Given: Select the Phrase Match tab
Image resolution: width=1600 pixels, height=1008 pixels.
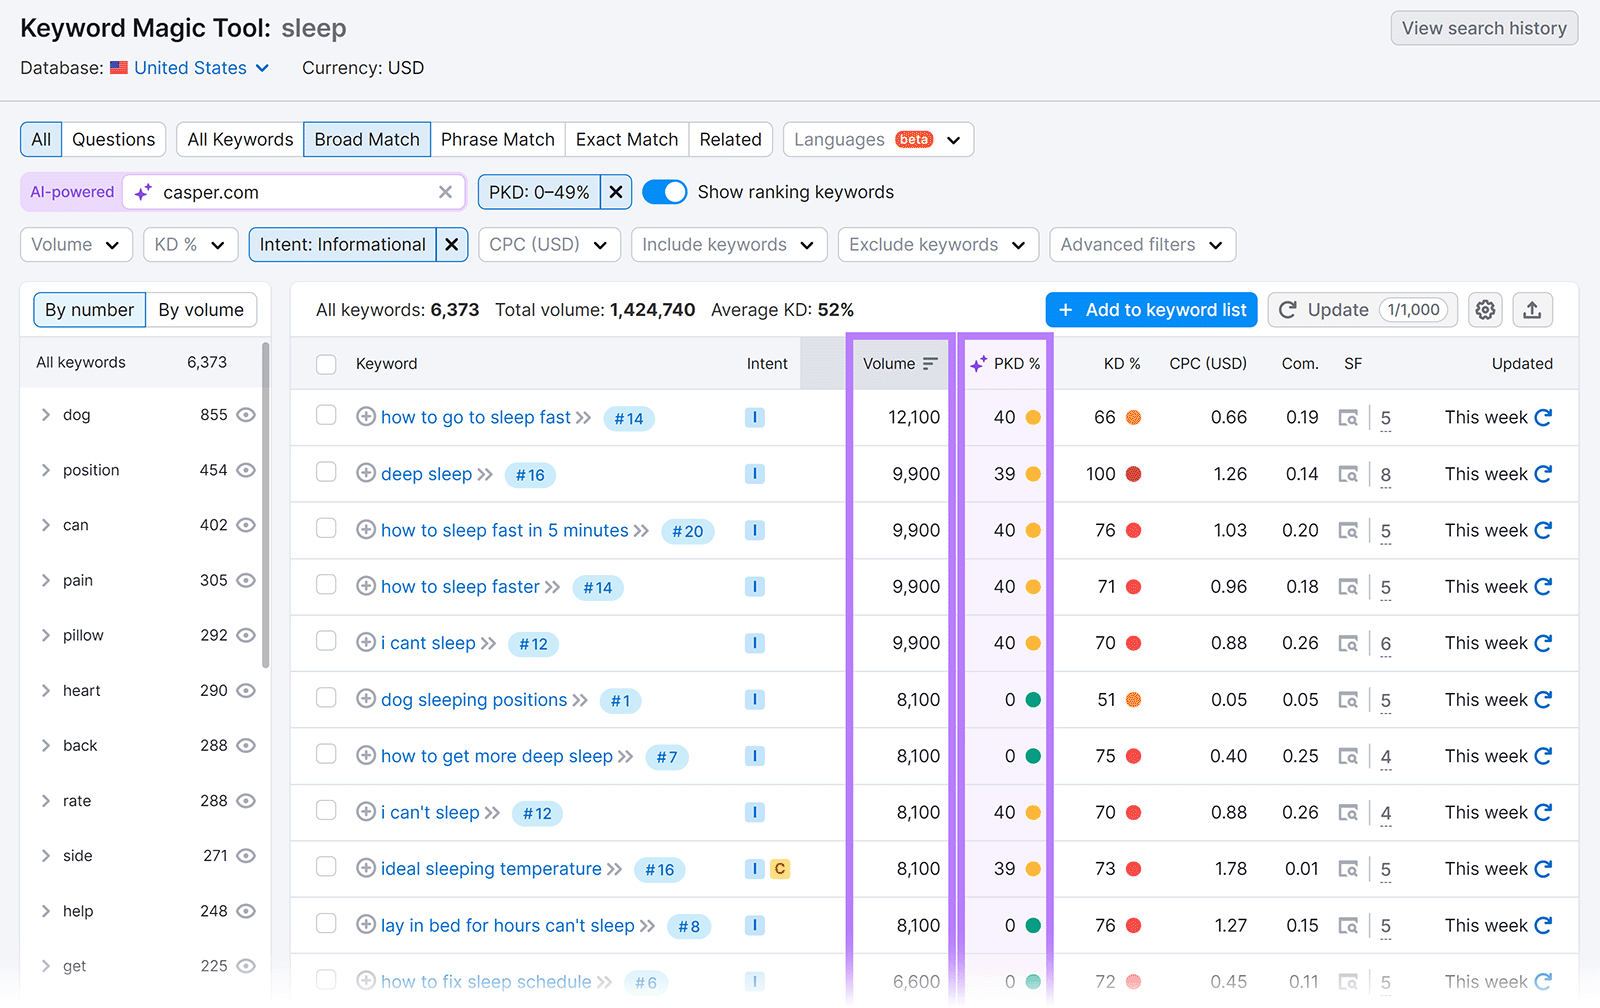Looking at the screenshot, I should coord(497,139).
